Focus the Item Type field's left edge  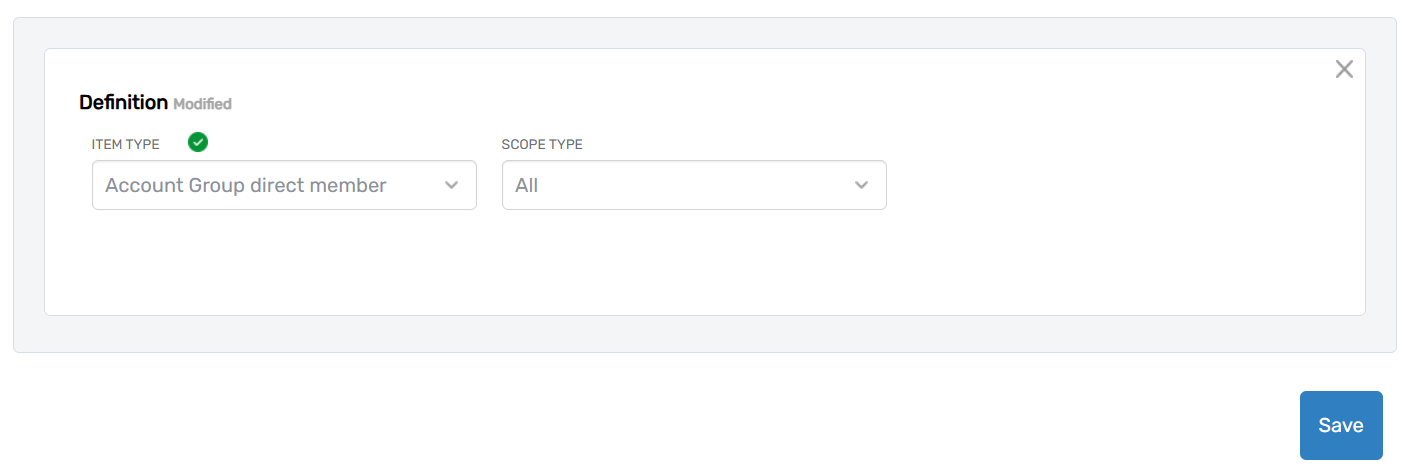97,185
